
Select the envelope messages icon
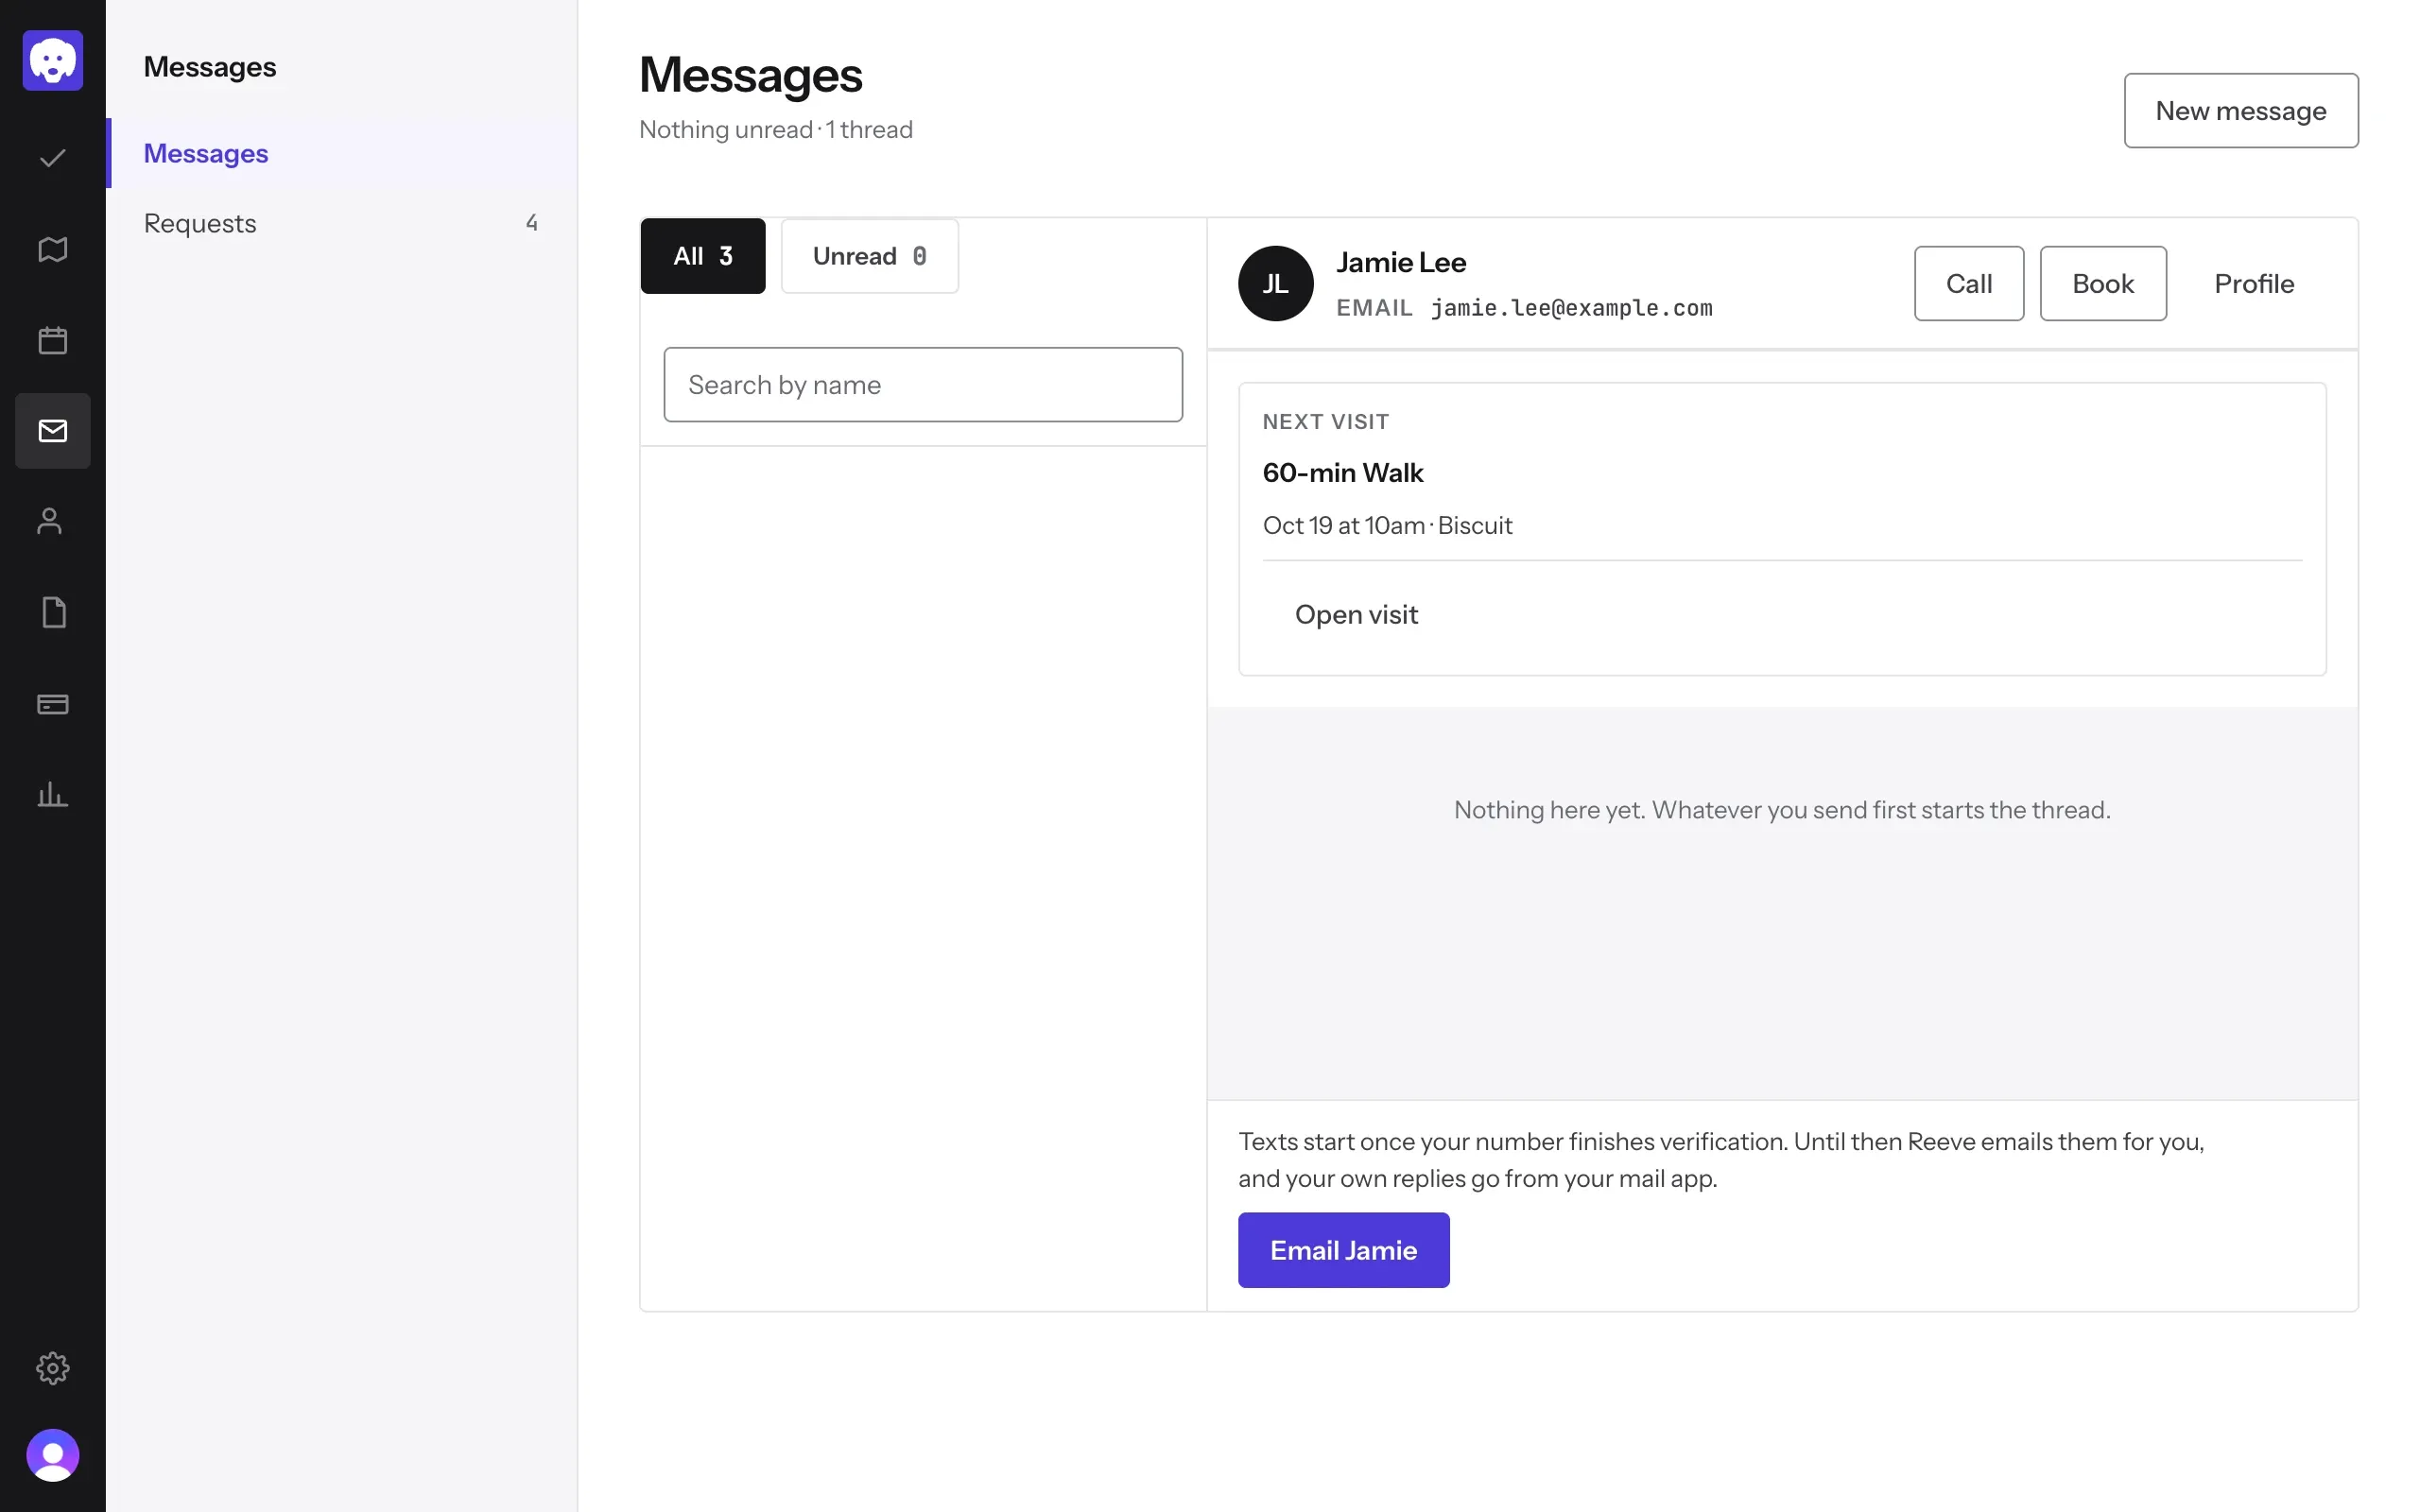(53, 431)
